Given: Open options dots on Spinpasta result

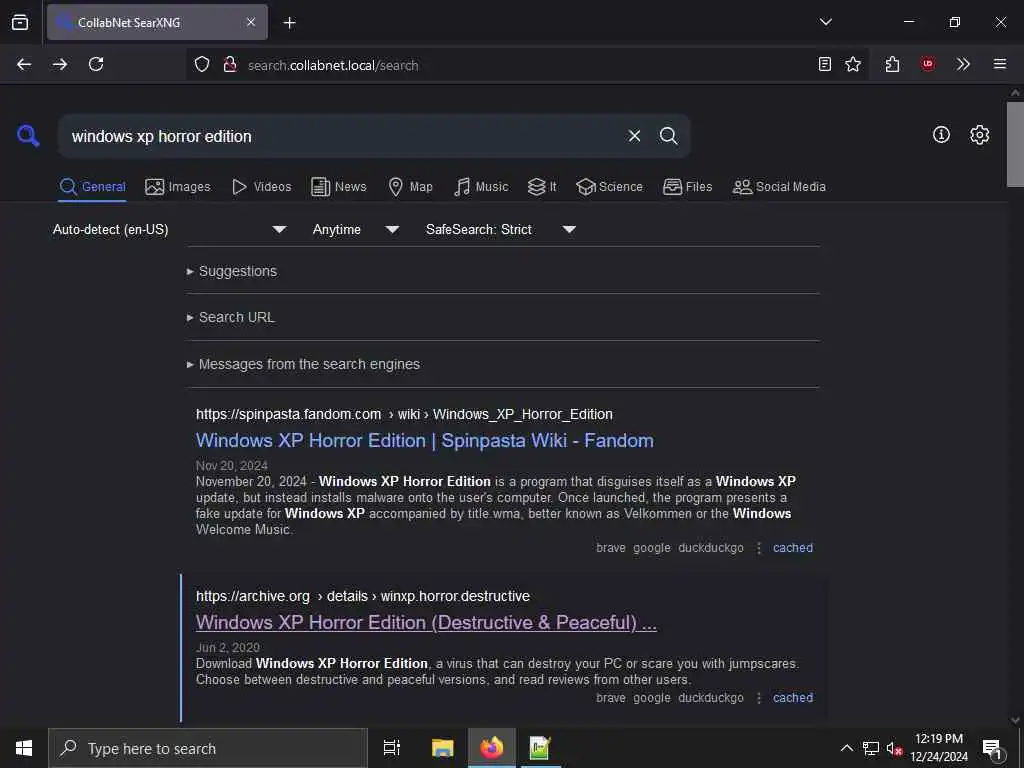Looking at the screenshot, I should (x=758, y=548).
